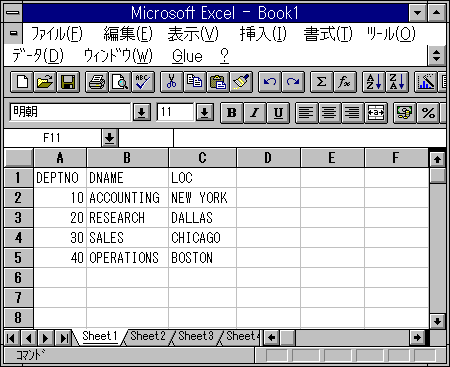
Task: Apply Percent style icon
Action: point(428,113)
